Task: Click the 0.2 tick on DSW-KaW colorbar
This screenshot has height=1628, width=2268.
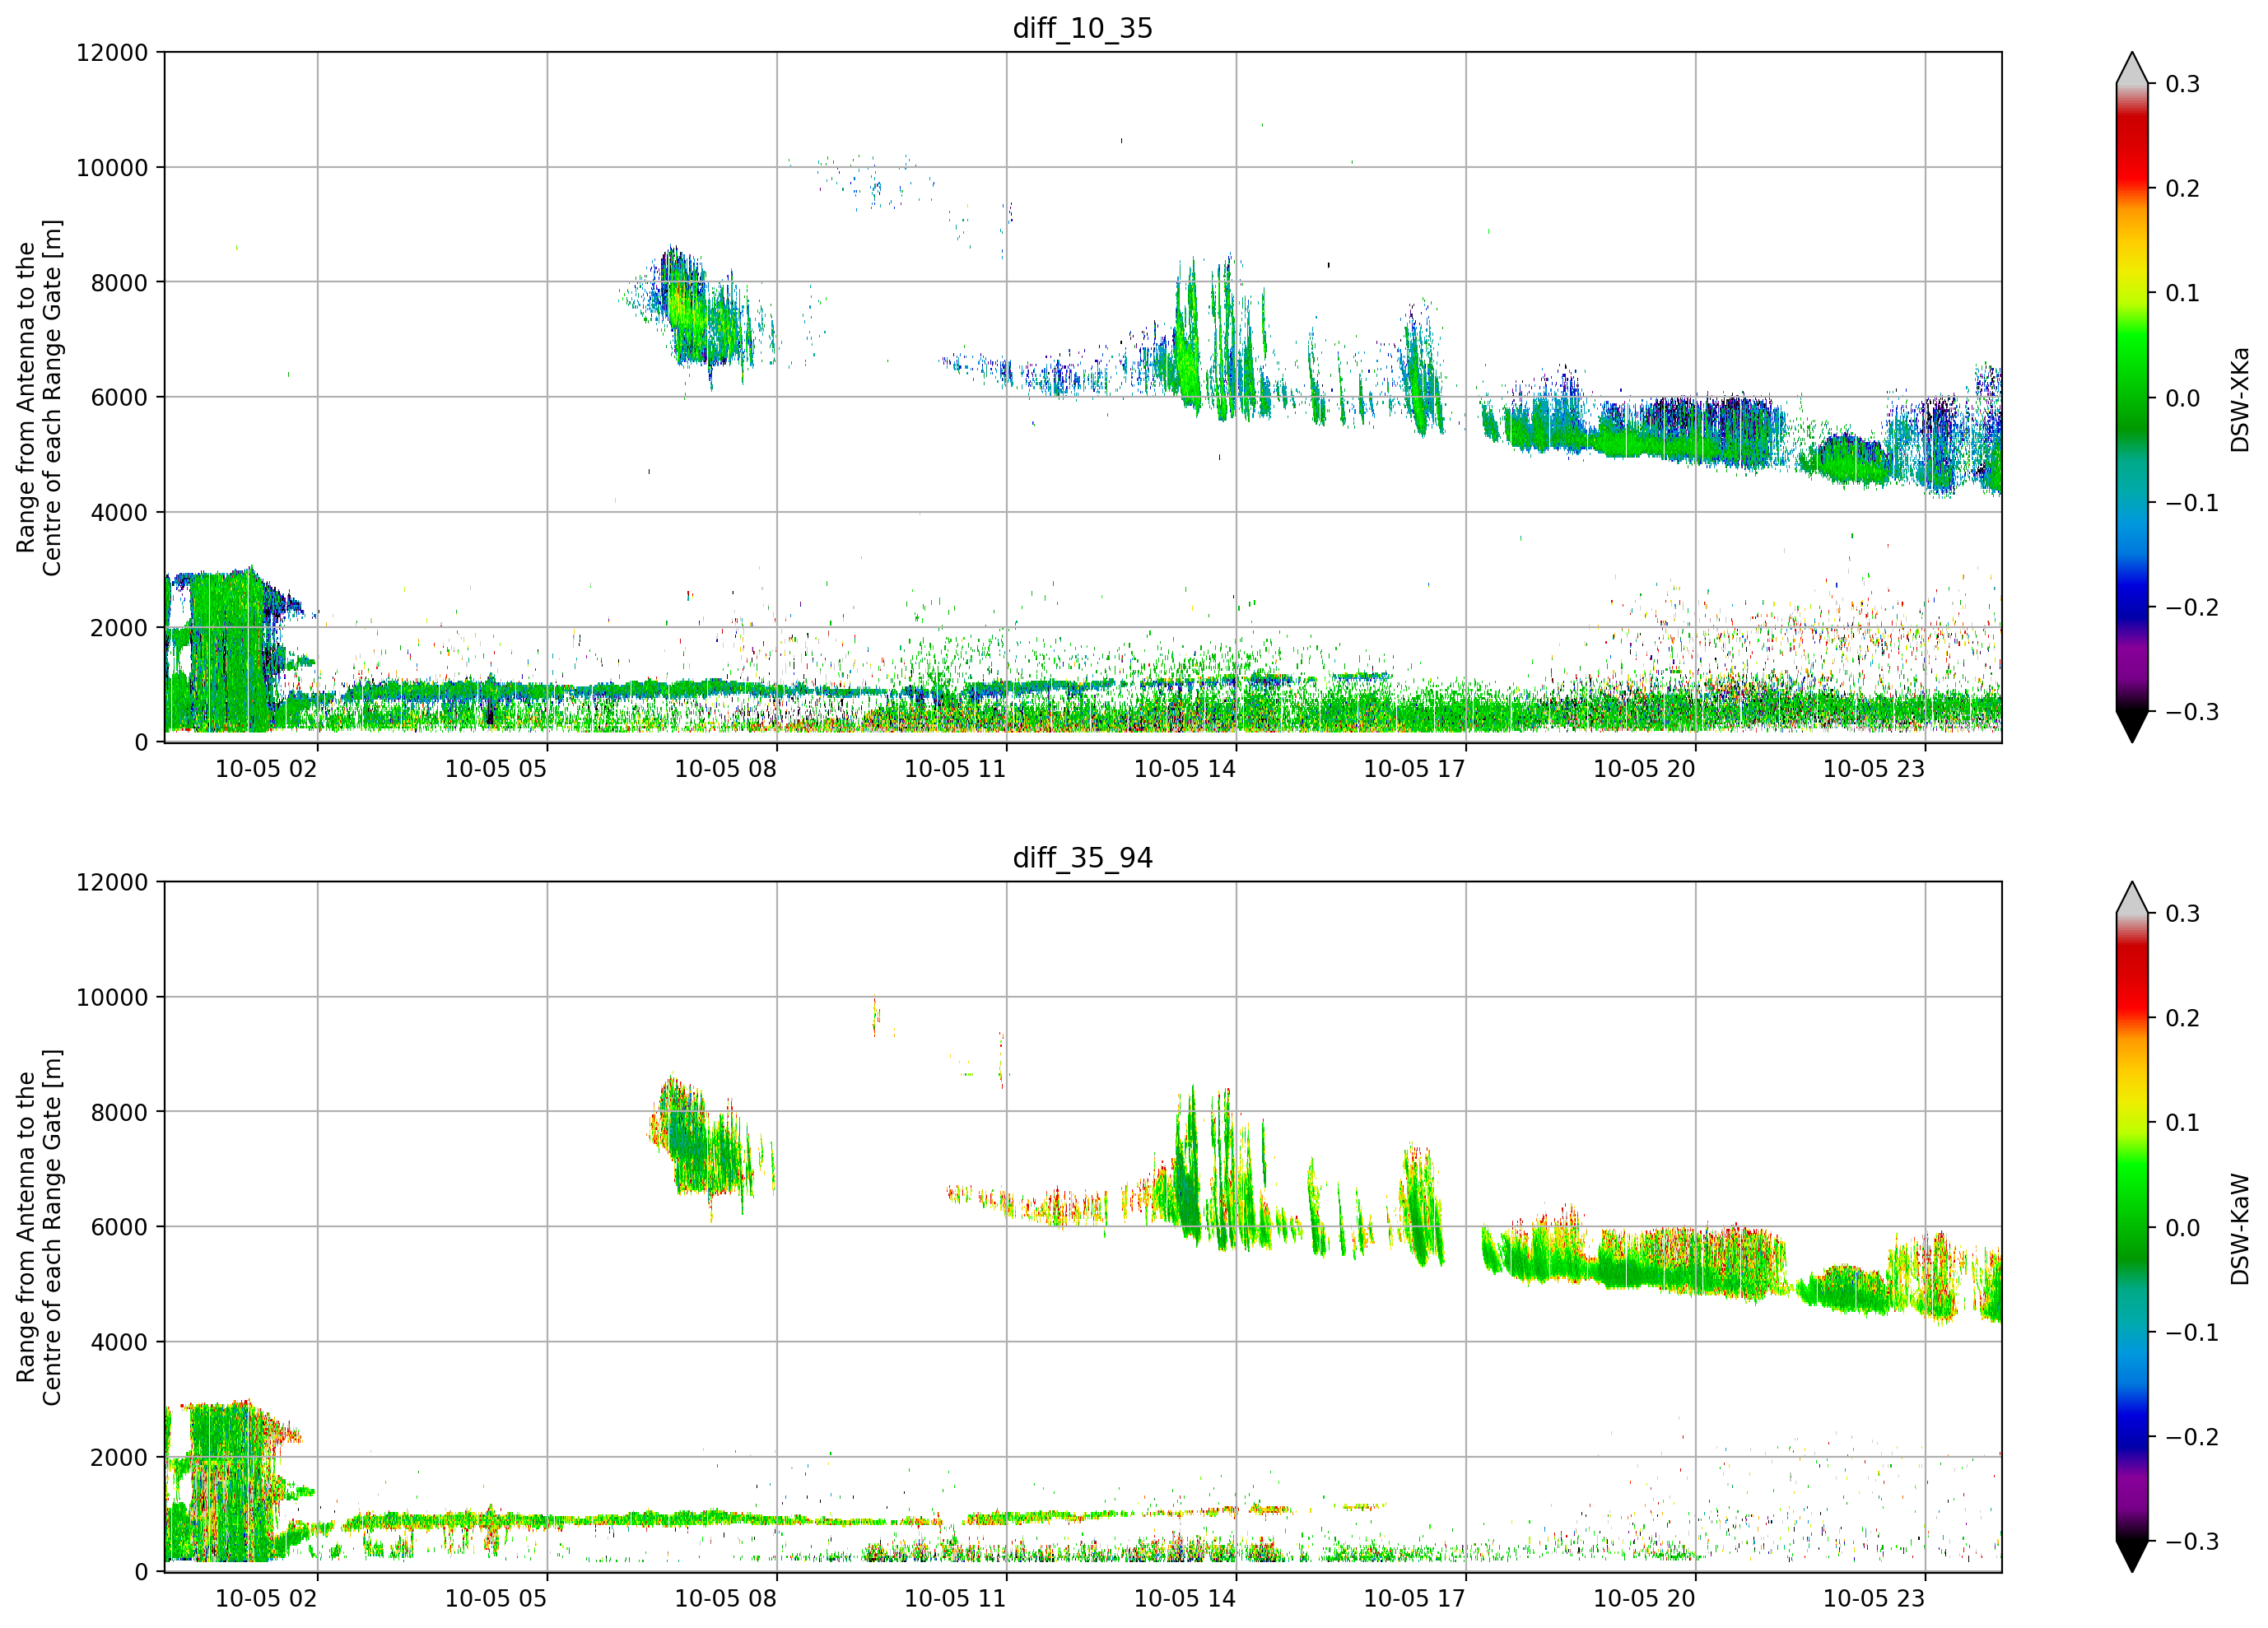Action: [2183, 1018]
